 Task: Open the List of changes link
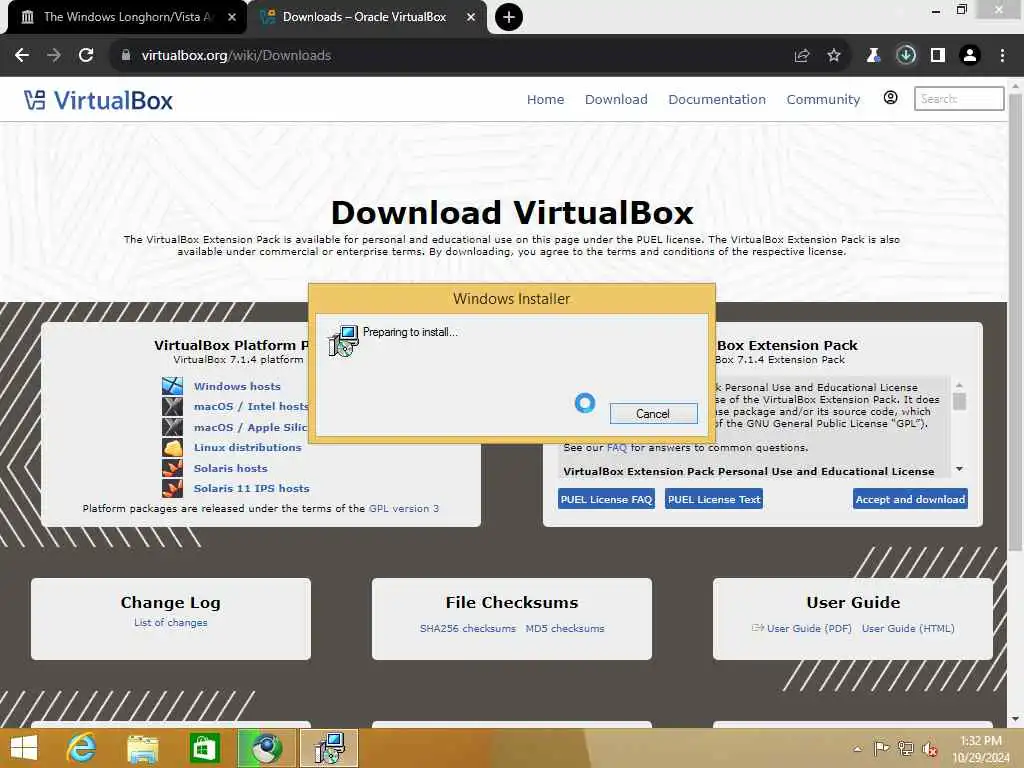point(170,623)
